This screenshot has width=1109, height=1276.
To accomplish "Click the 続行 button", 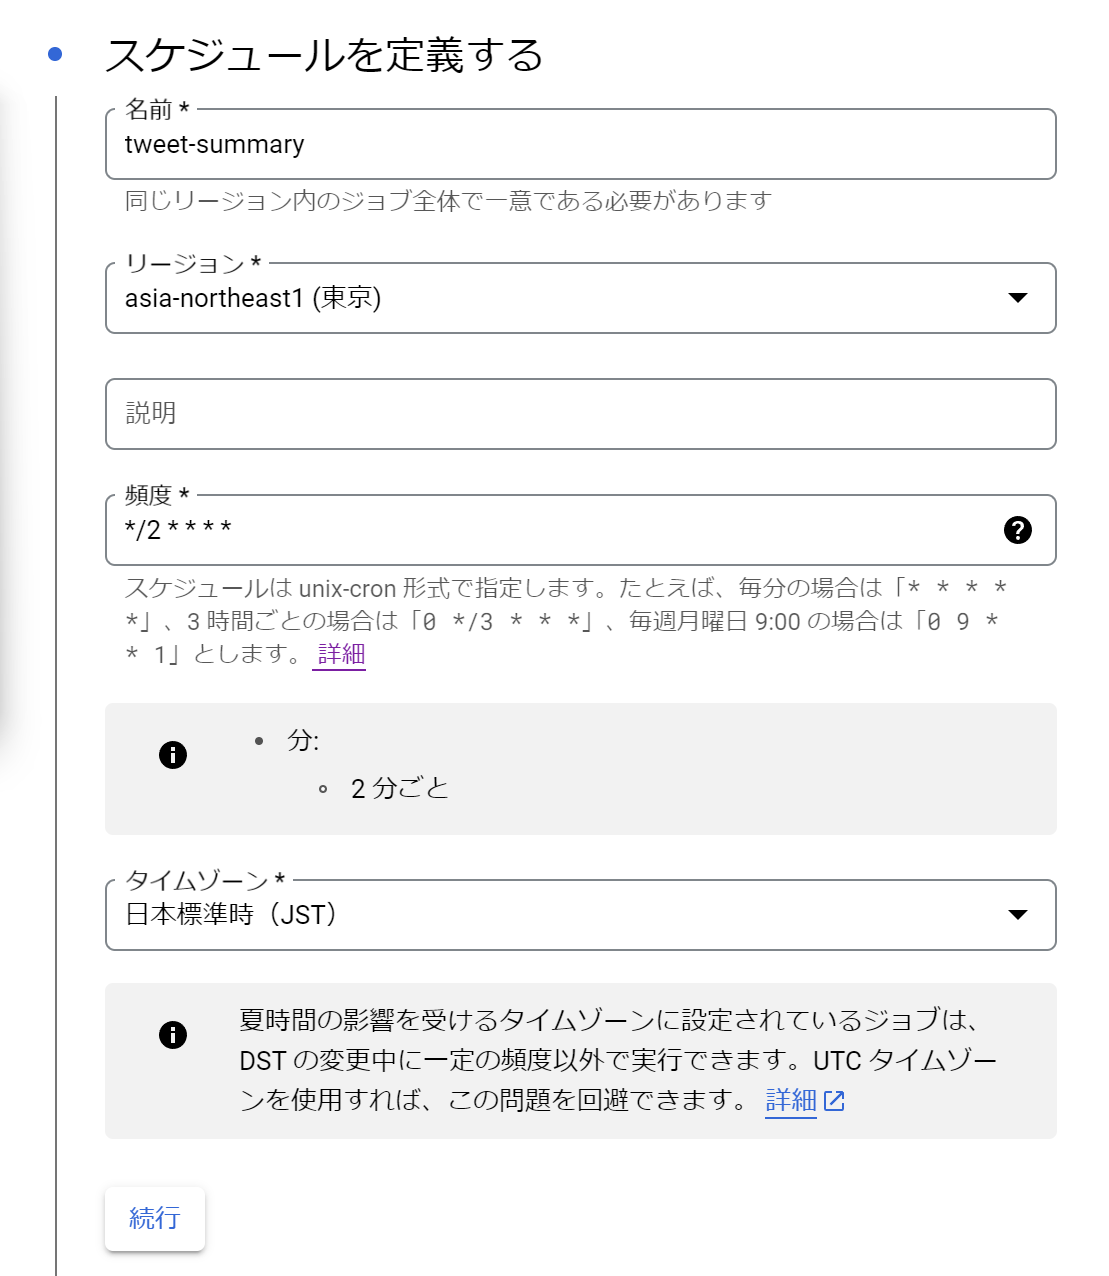I will click(x=155, y=1218).
